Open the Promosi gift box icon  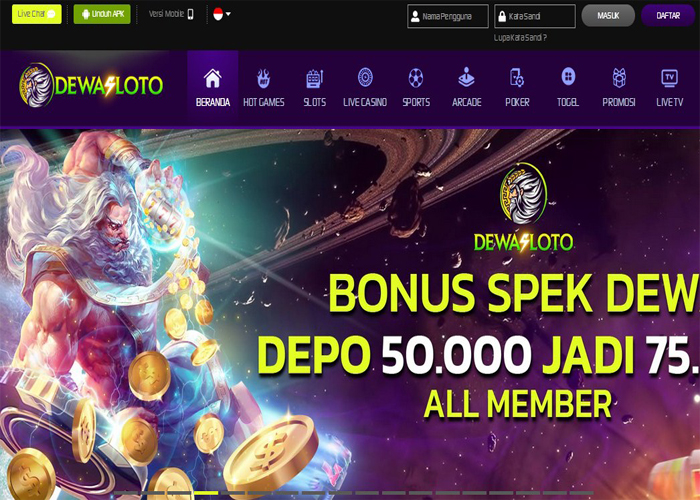pyautogui.click(x=619, y=78)
